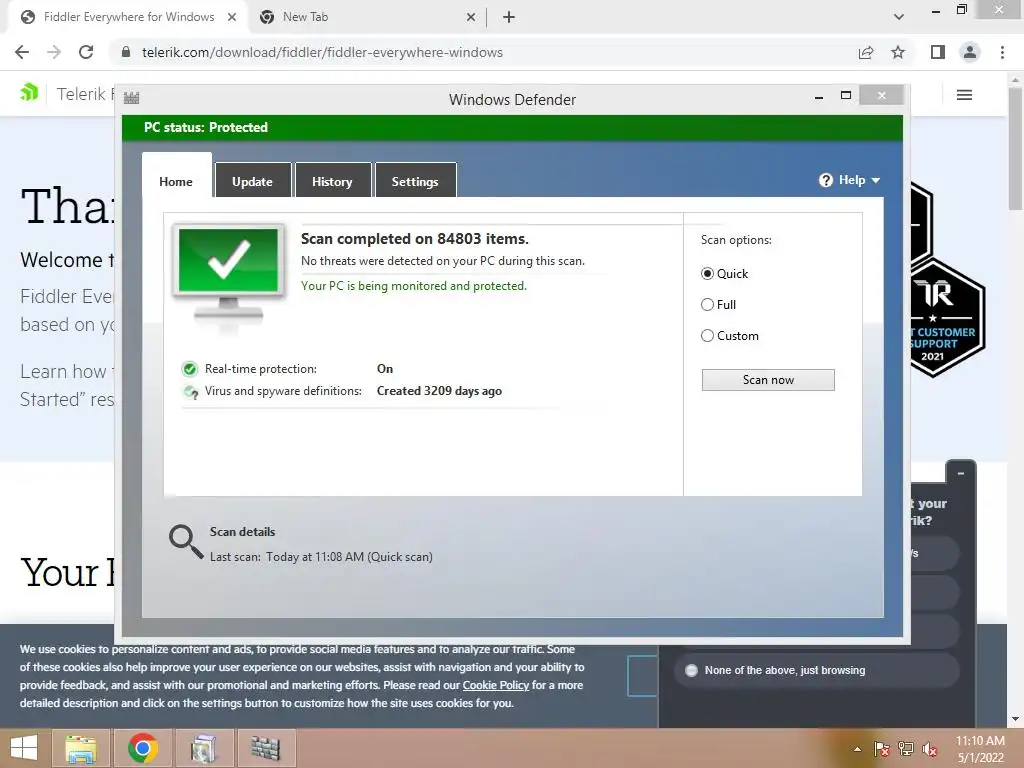Viewport: 1024px width, 768px height.
Task: Select the Quick scan radio option
Action: click(x=707, y=274)
